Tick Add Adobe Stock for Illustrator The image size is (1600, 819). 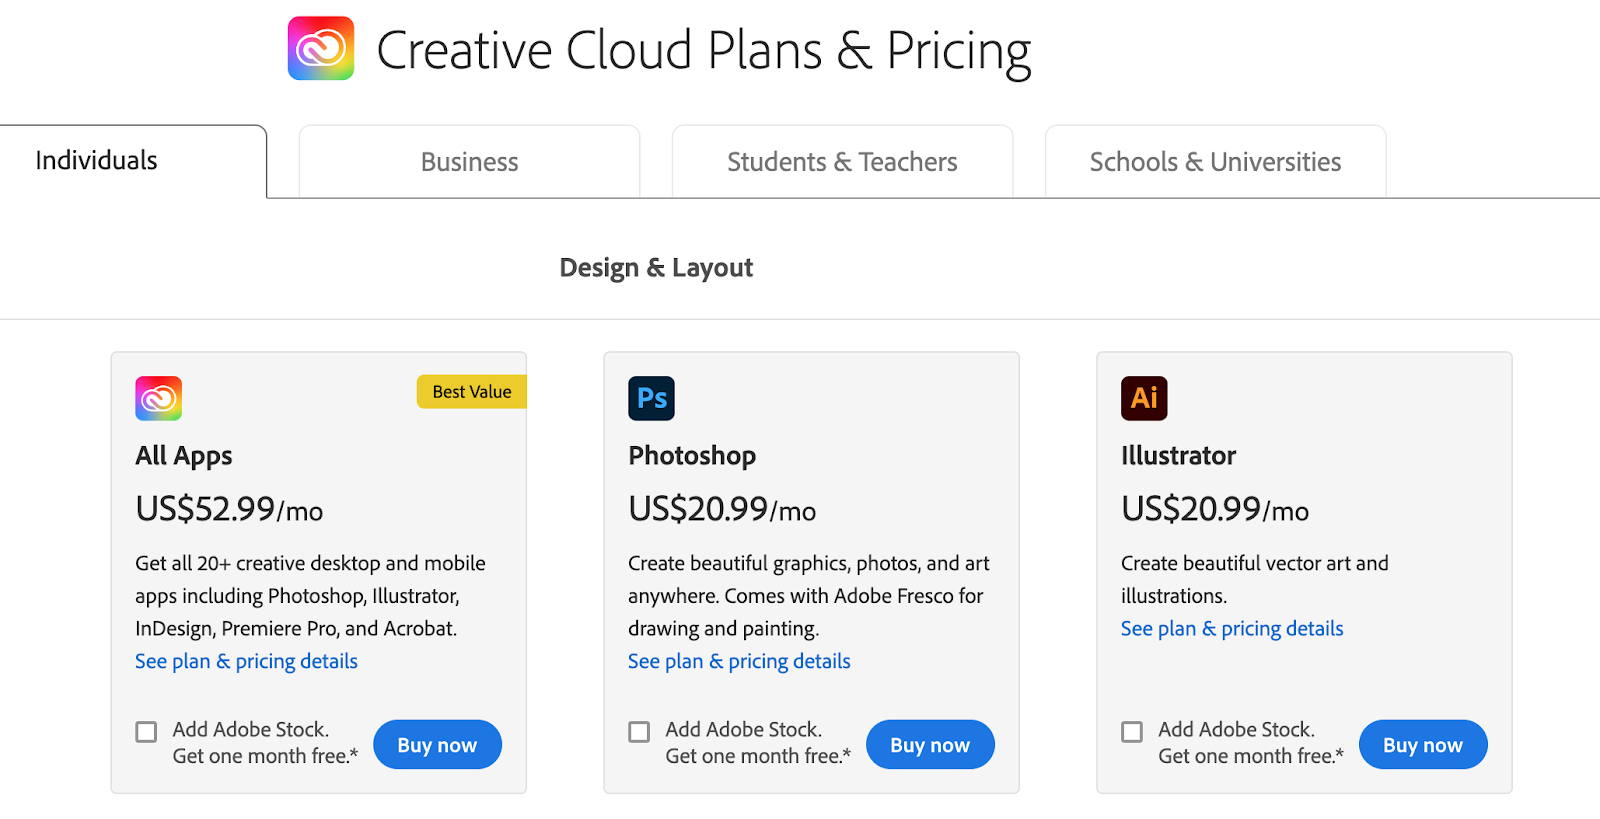click(1132, 732)
